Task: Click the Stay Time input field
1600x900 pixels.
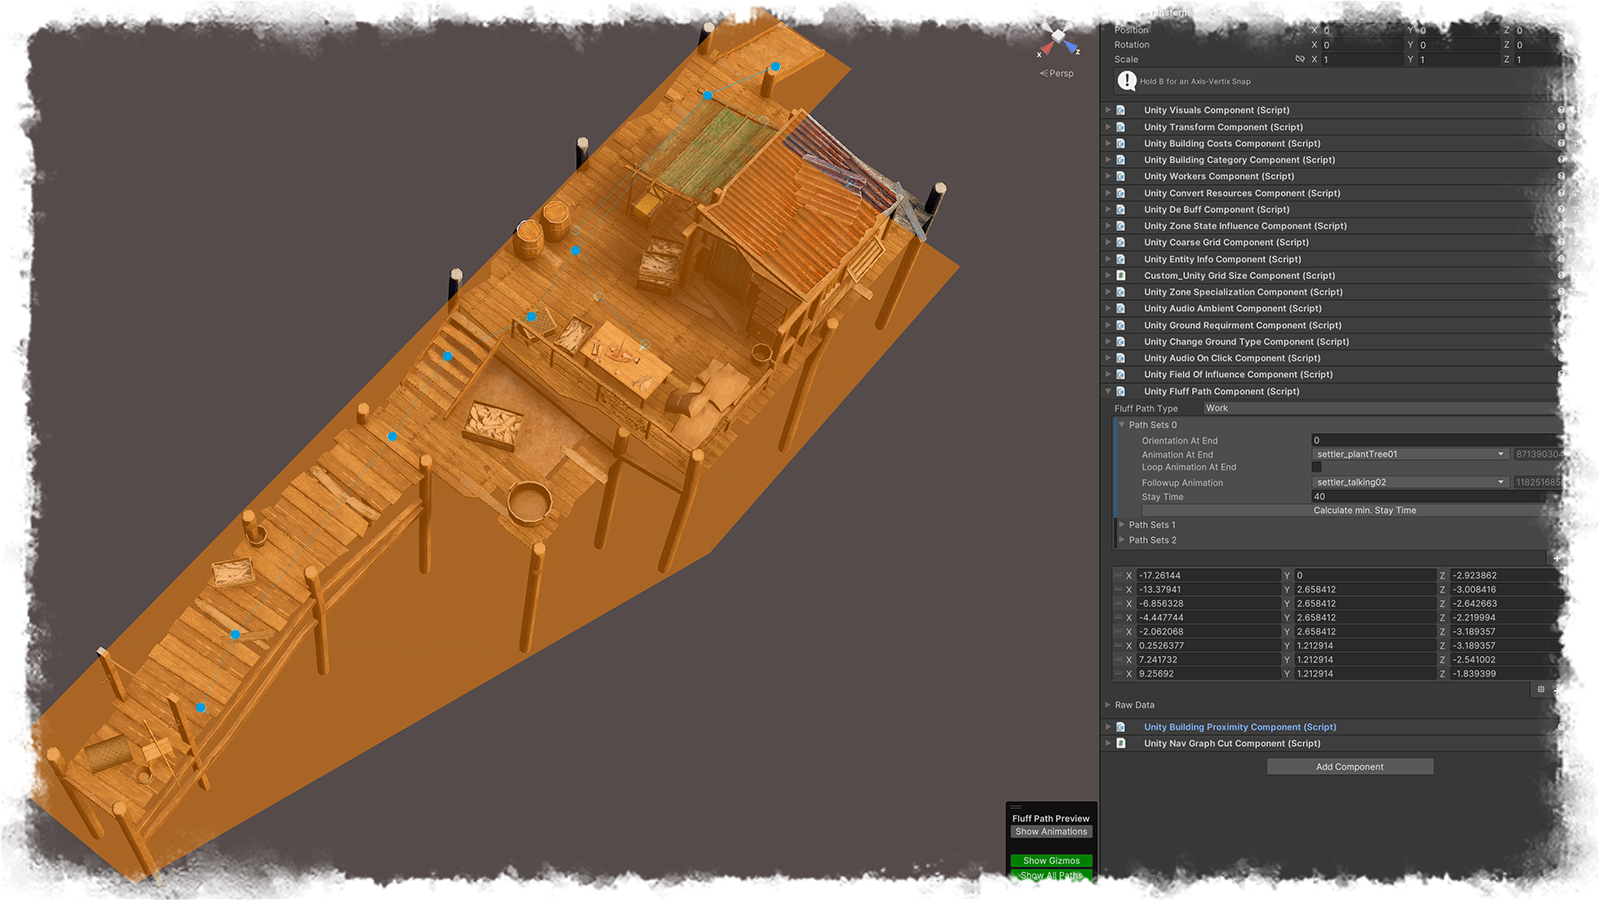Action: [x=1450, y=496]
